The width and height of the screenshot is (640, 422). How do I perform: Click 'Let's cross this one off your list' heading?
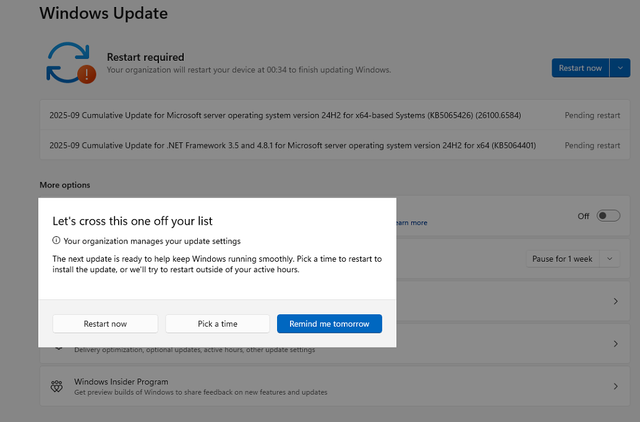coord(132,221)
